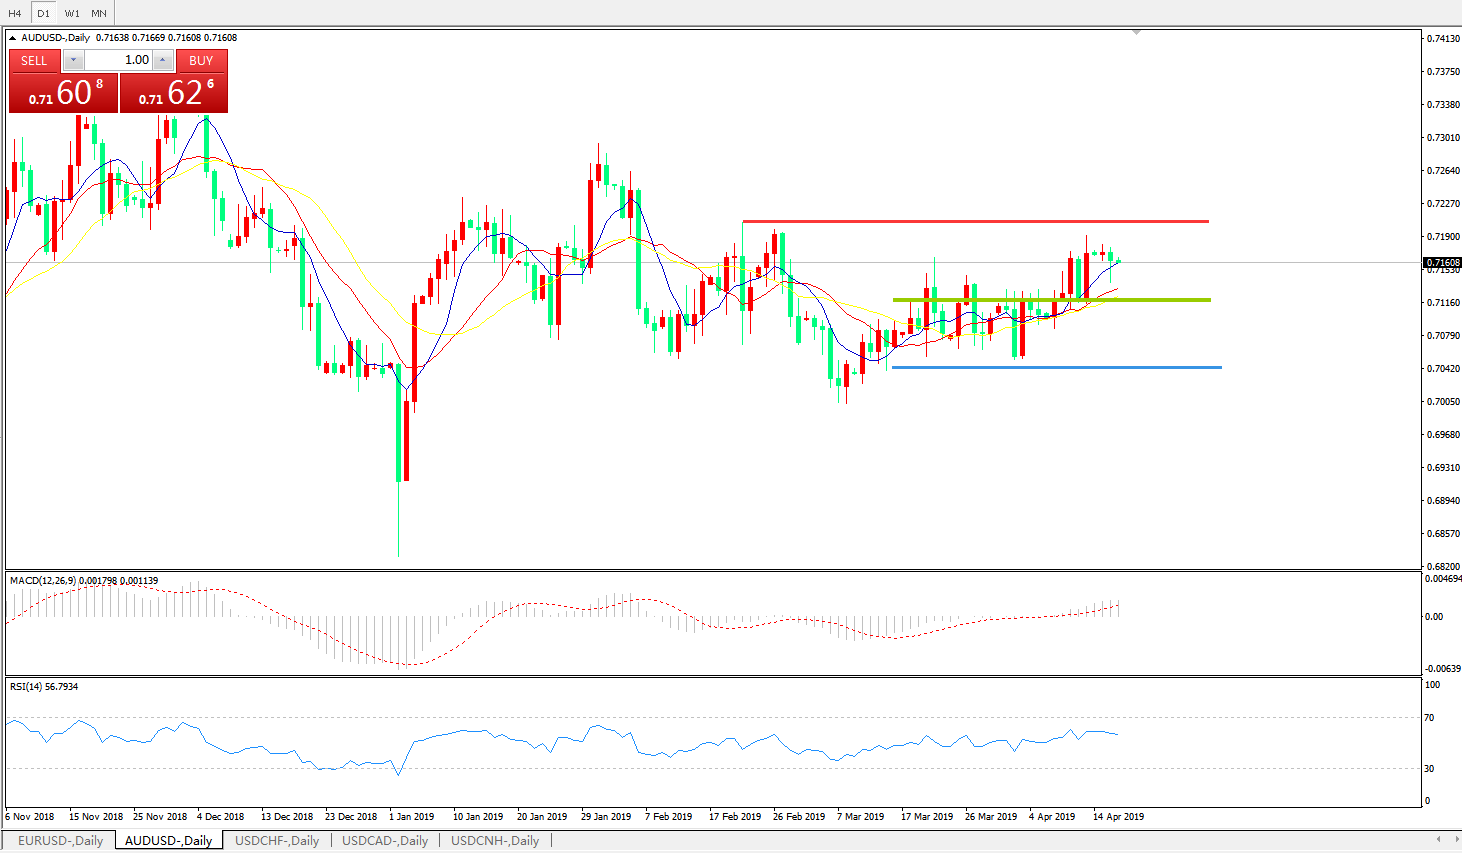This screenshot has height=853, width=1462.
Task: Click the chart shift marker triangle
Action: (1136, 33)
